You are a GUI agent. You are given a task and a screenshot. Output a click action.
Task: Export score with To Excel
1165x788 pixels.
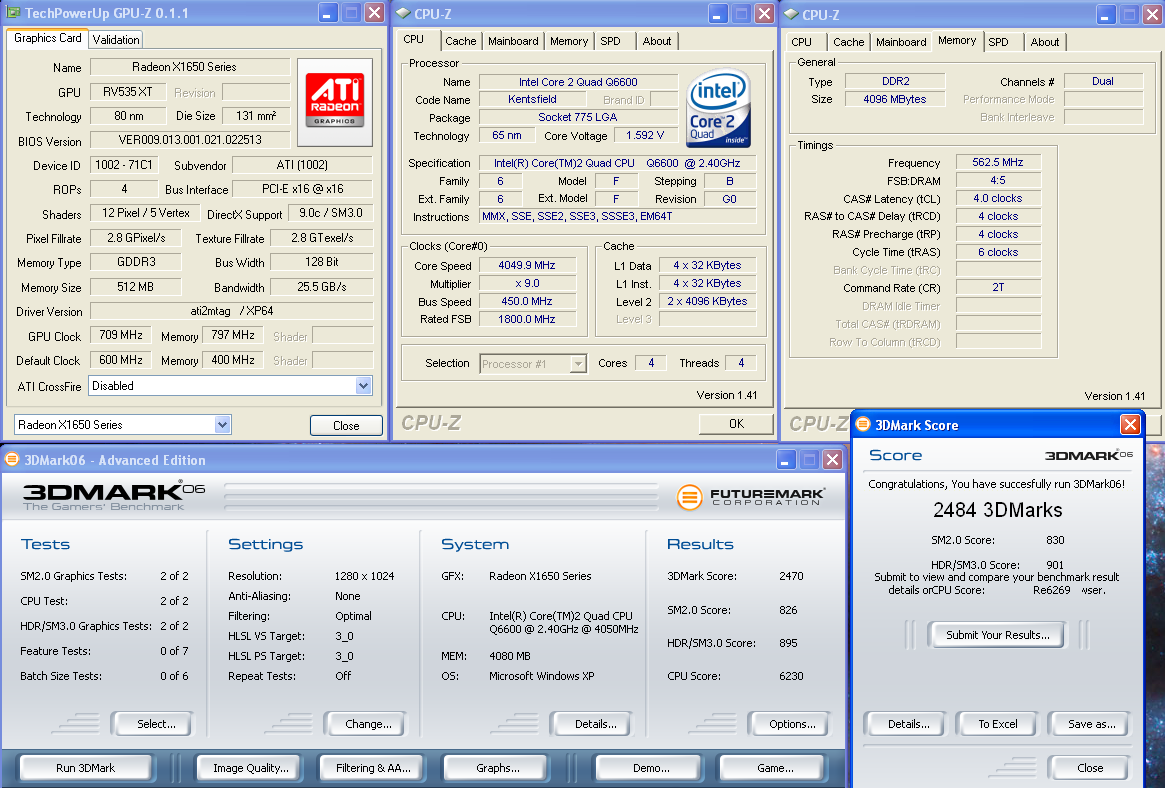[x=998, y=723]
